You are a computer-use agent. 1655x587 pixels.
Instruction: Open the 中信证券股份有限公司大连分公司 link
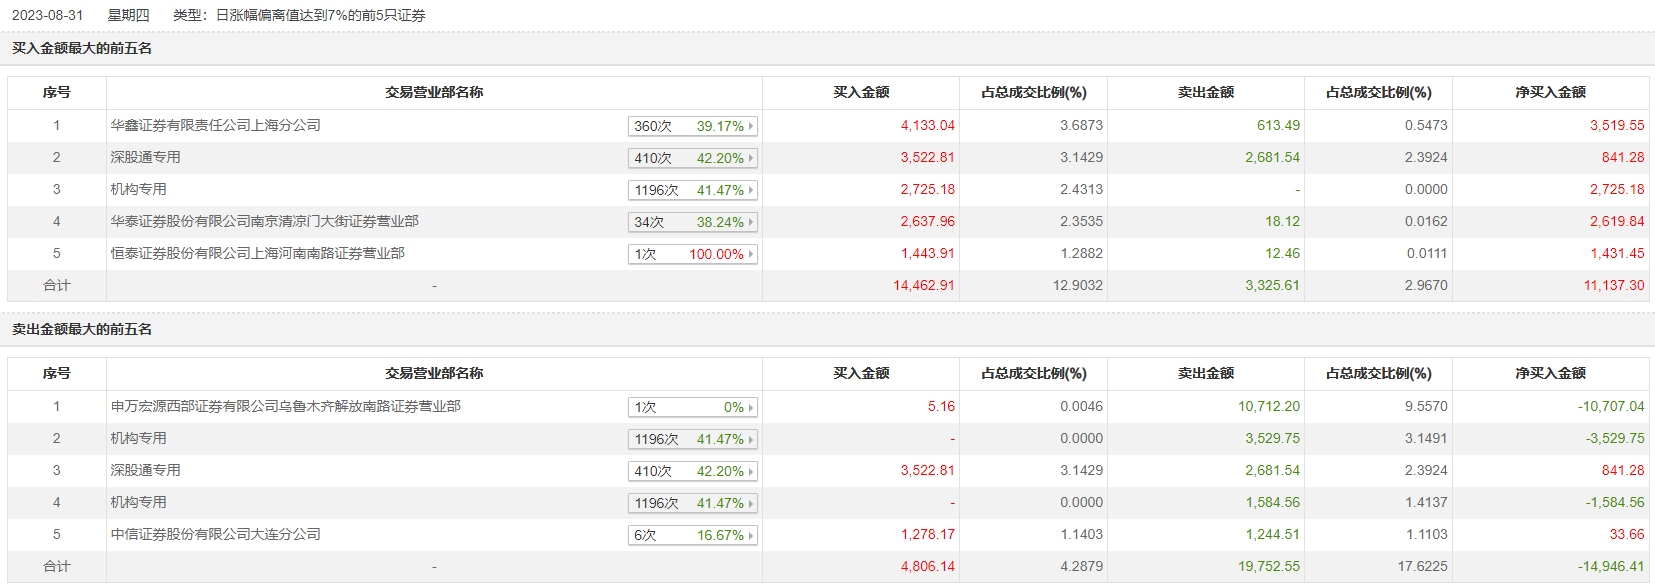tap(215, 534)
